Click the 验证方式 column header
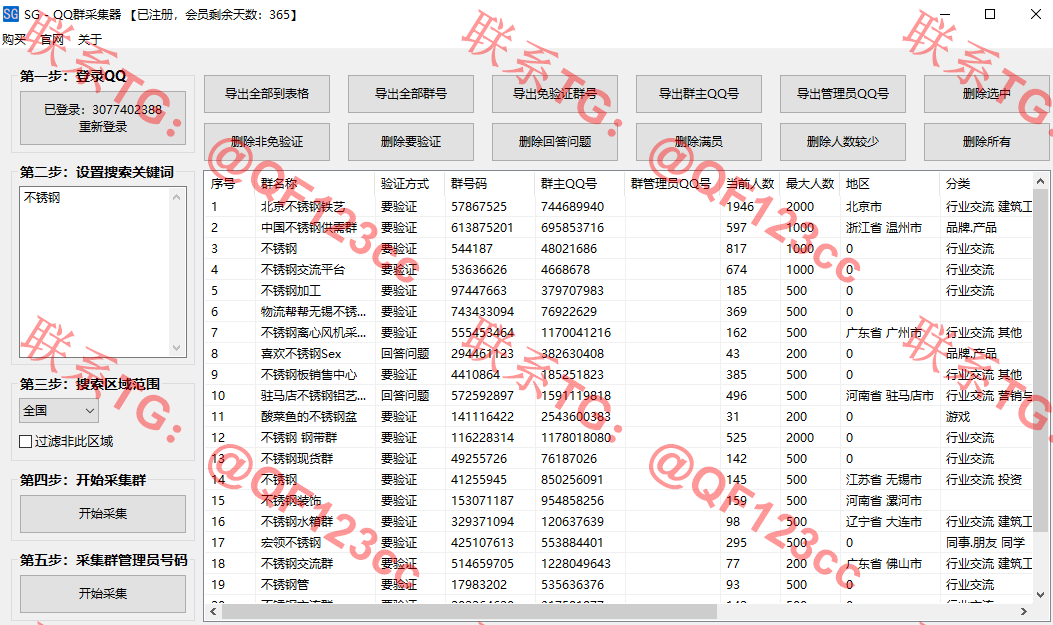 (410, 183)
